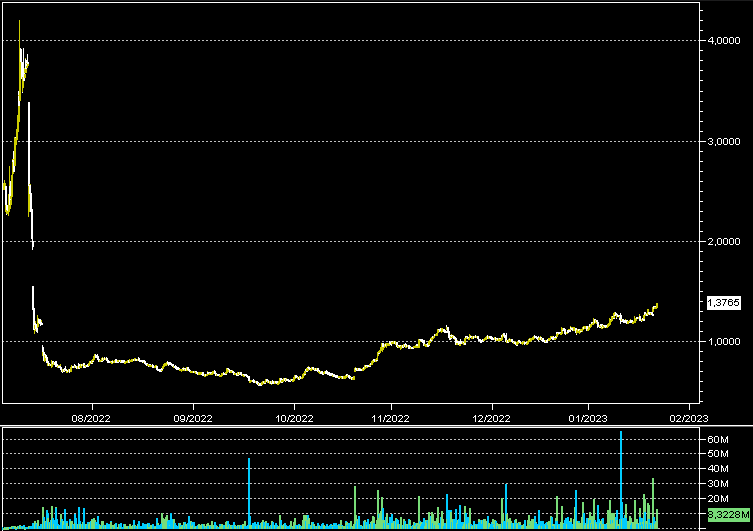Screen dimensions: 753x531
Task: Click the 50M volume axis label
Action: click(718, 454)
